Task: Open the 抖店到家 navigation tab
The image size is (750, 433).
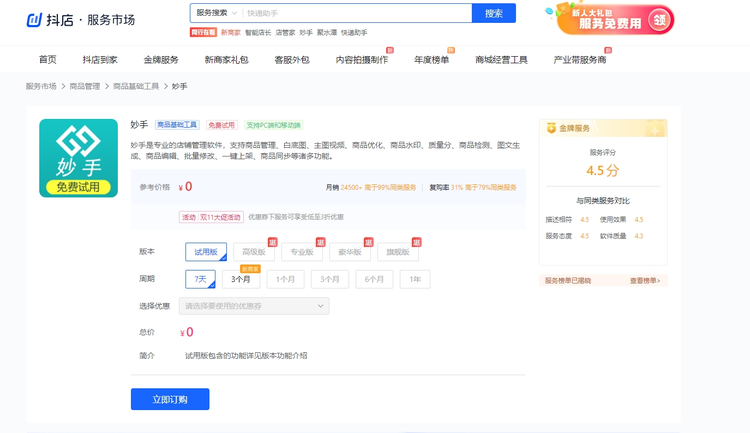Action: pyautogui.click(x=100, y=60)
